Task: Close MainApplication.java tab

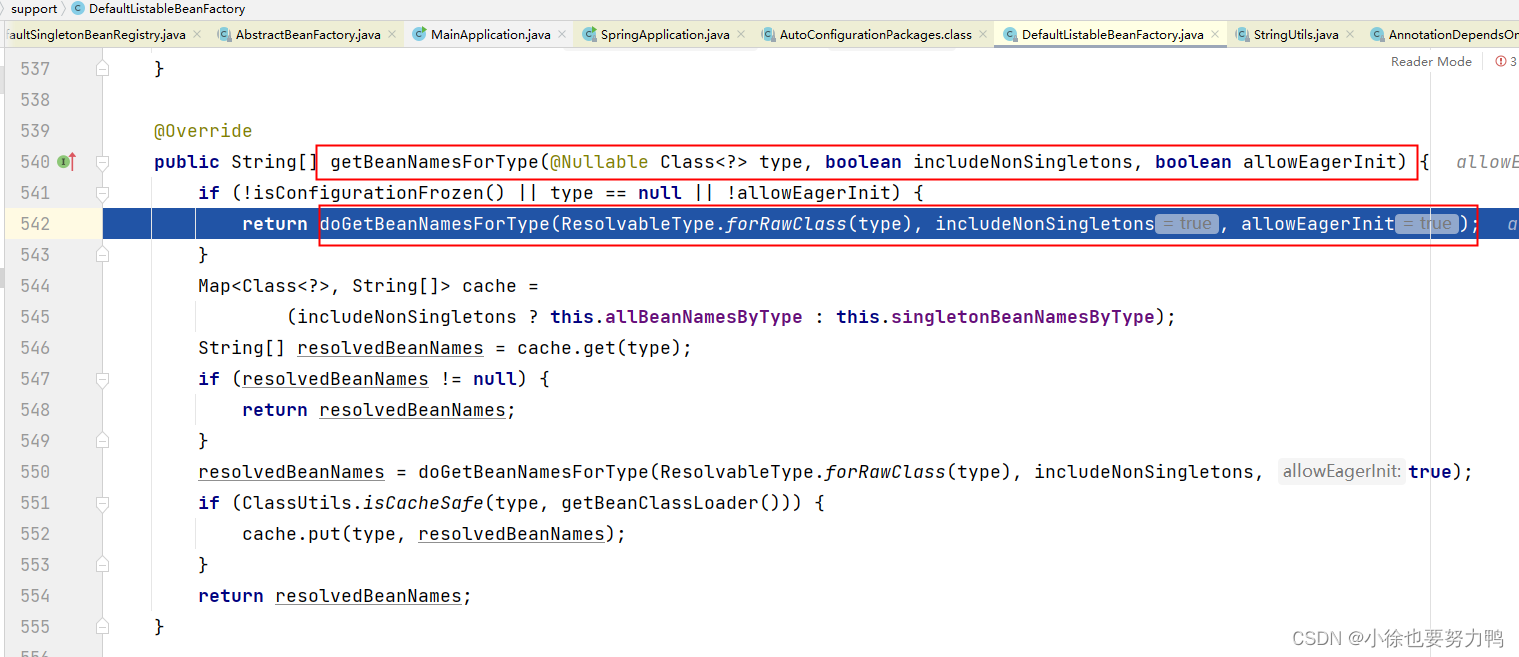Action: 563,34
